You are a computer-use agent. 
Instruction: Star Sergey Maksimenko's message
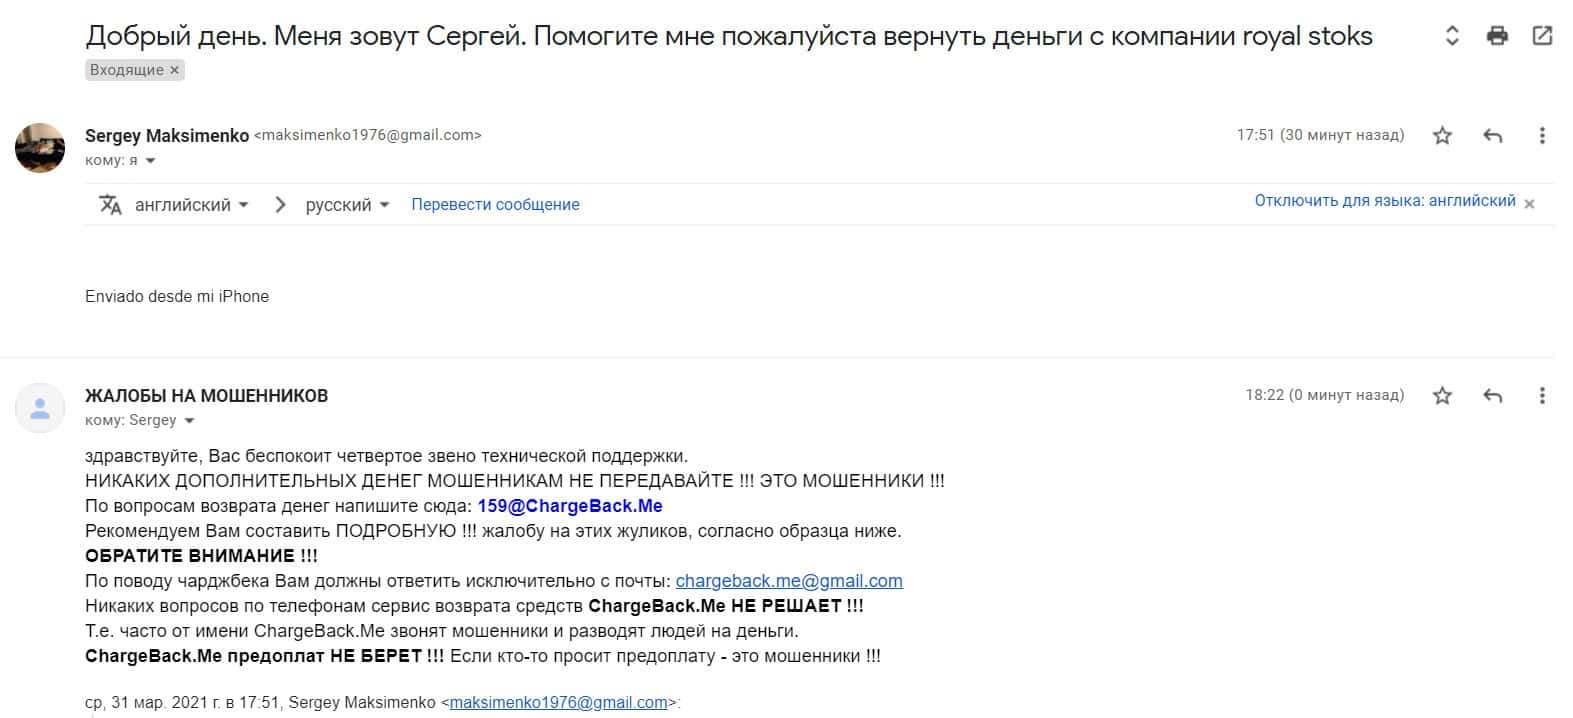pos(1442,136)
